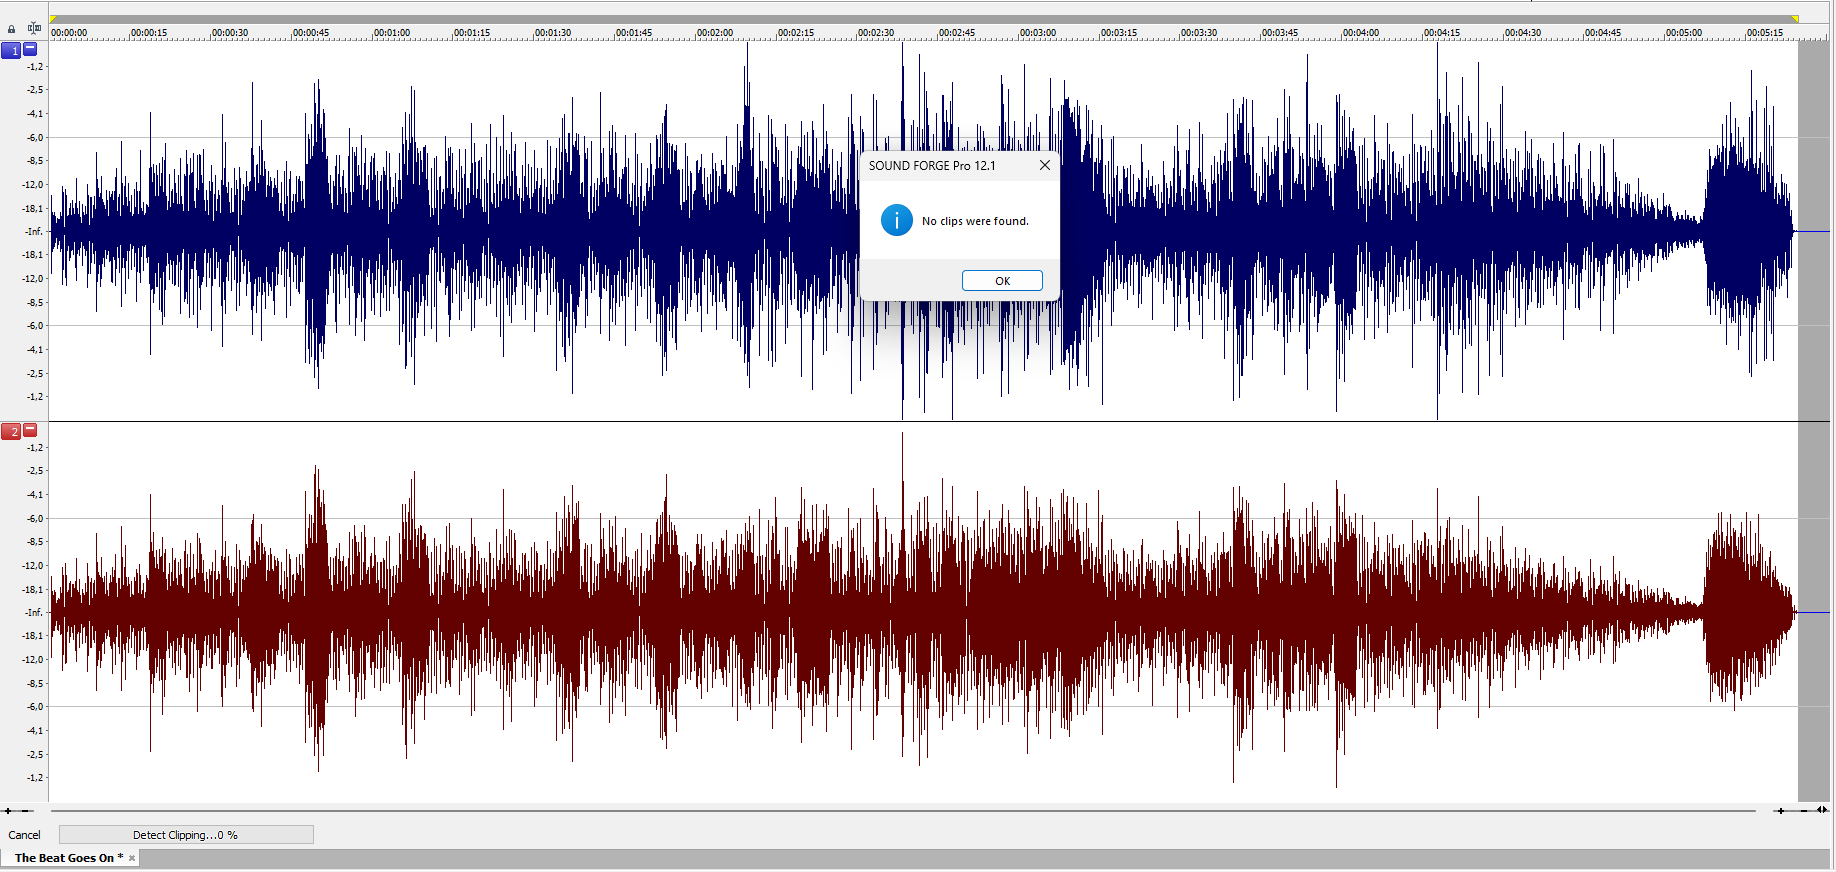1836x872 pixels.
Task: Collapse channel 1 with blue minus button
Action: (30, 48)
